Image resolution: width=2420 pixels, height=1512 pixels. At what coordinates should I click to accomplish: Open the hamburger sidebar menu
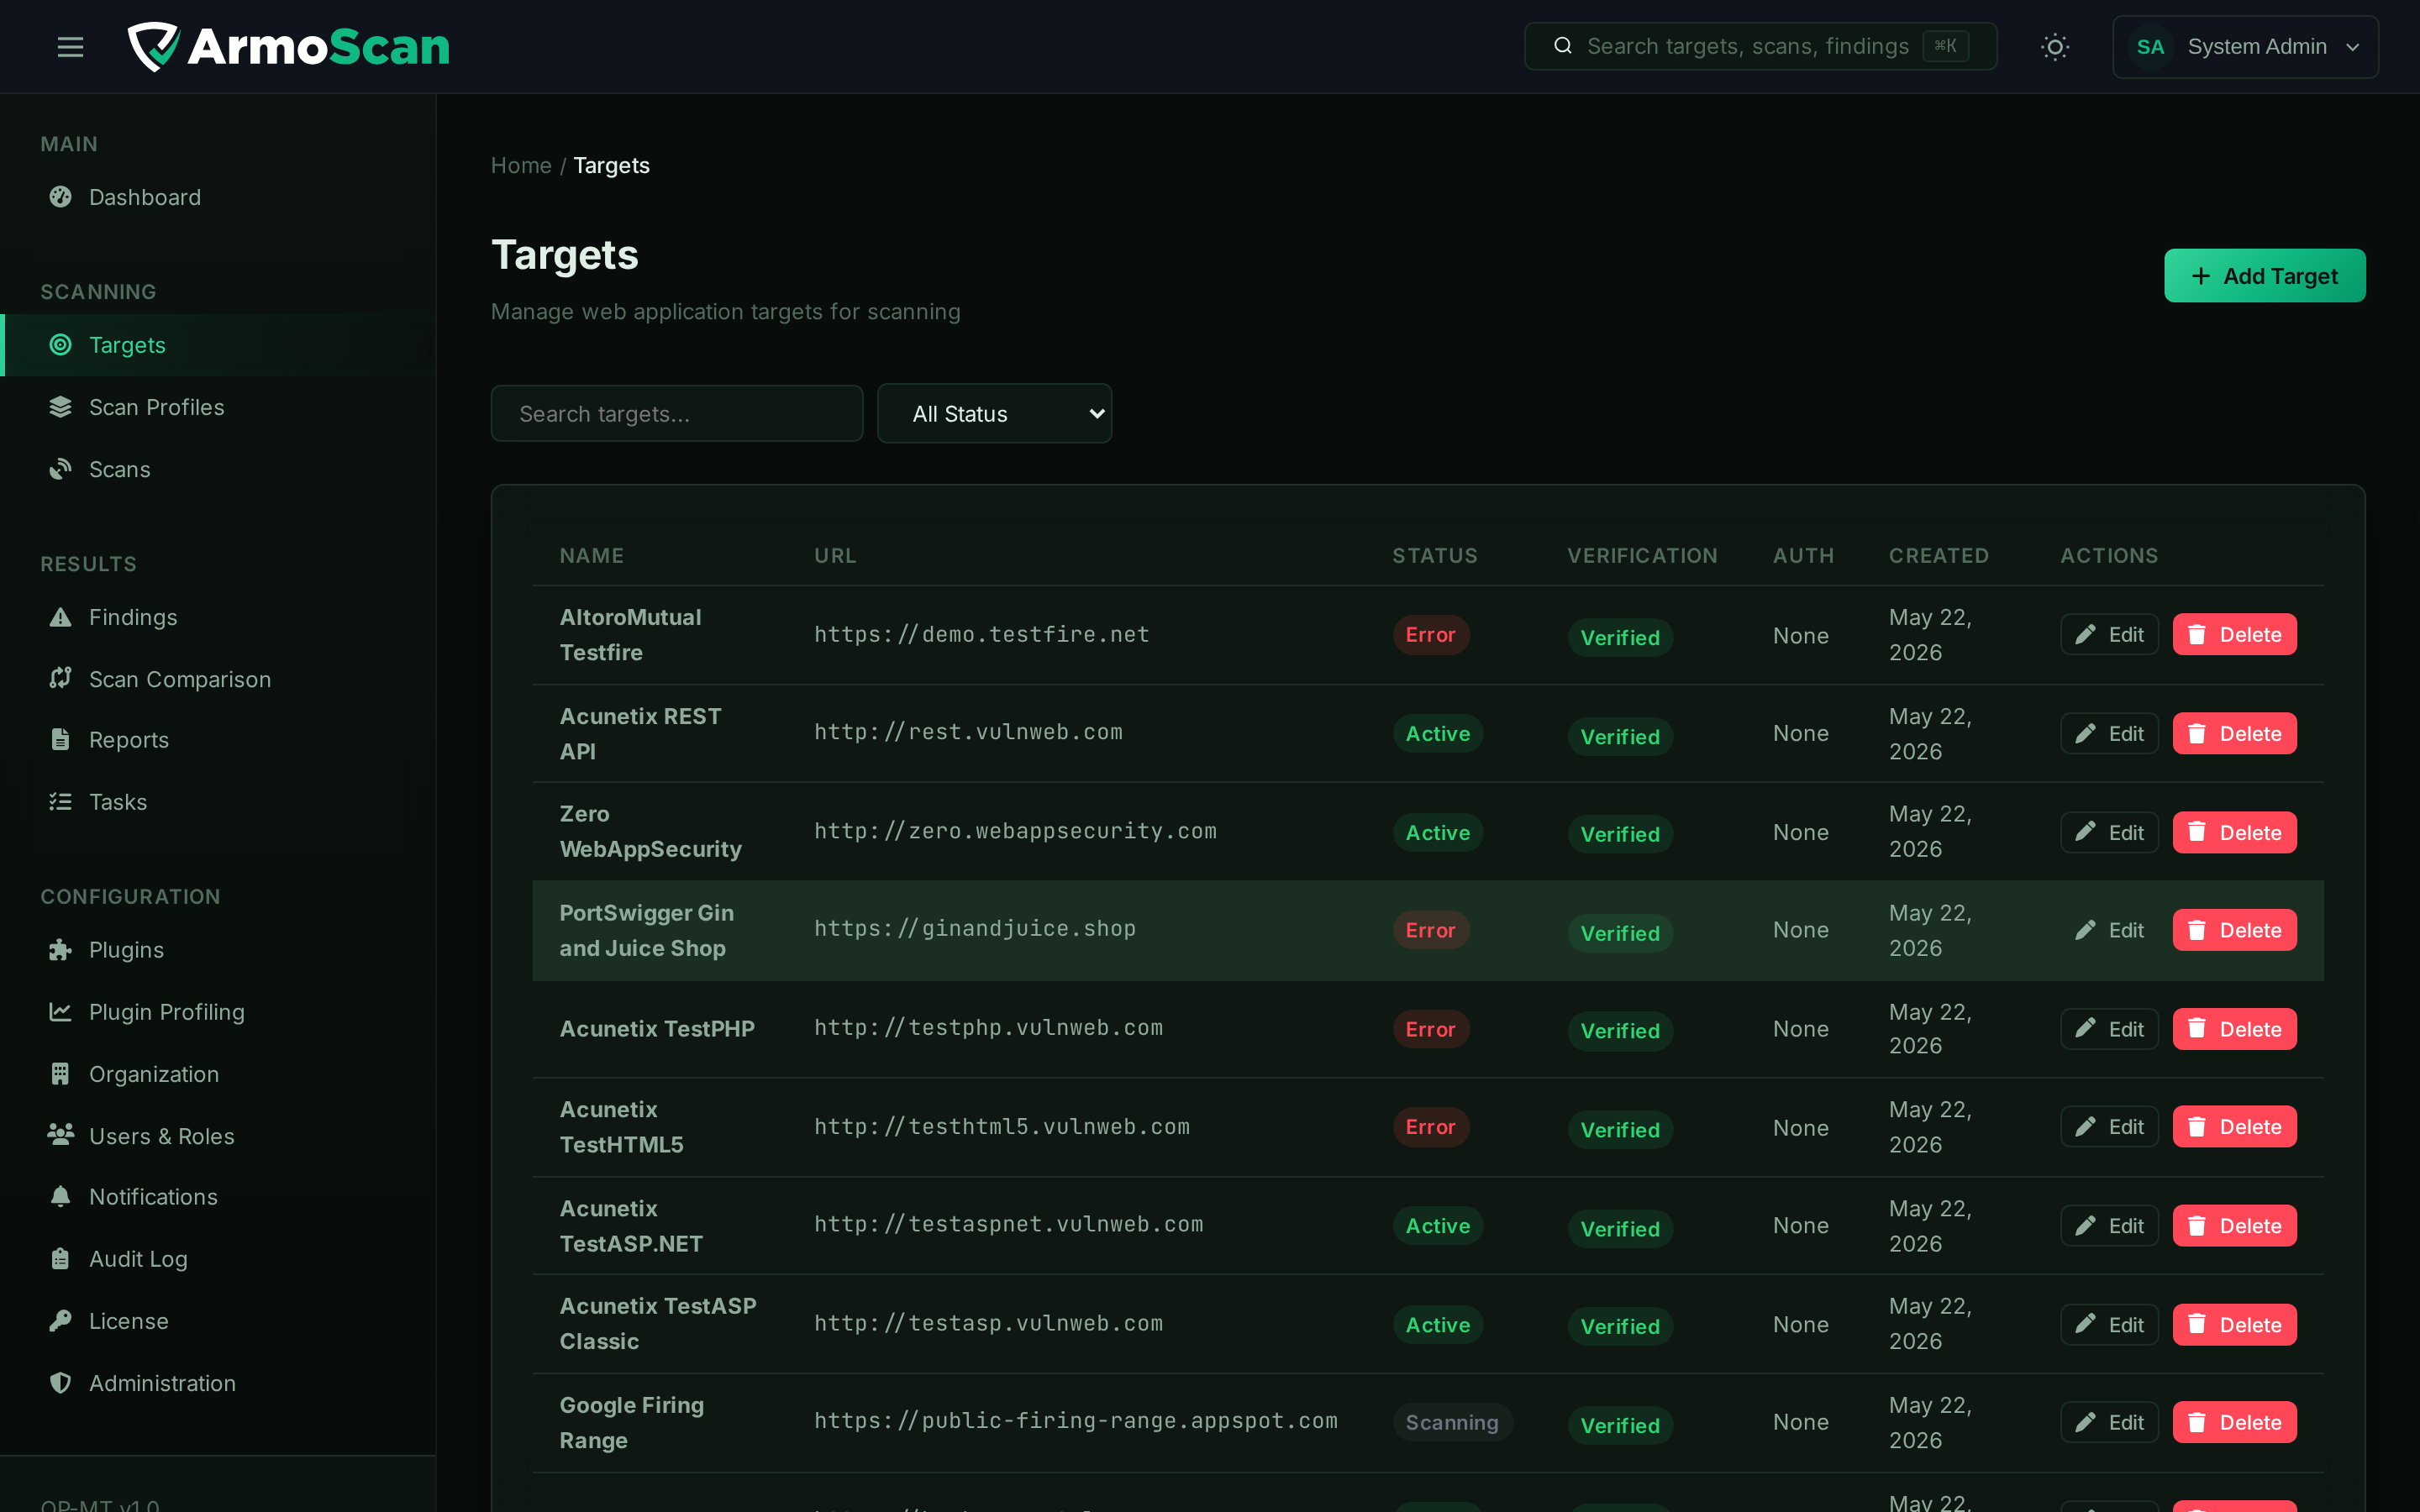[x=70, y=47]
